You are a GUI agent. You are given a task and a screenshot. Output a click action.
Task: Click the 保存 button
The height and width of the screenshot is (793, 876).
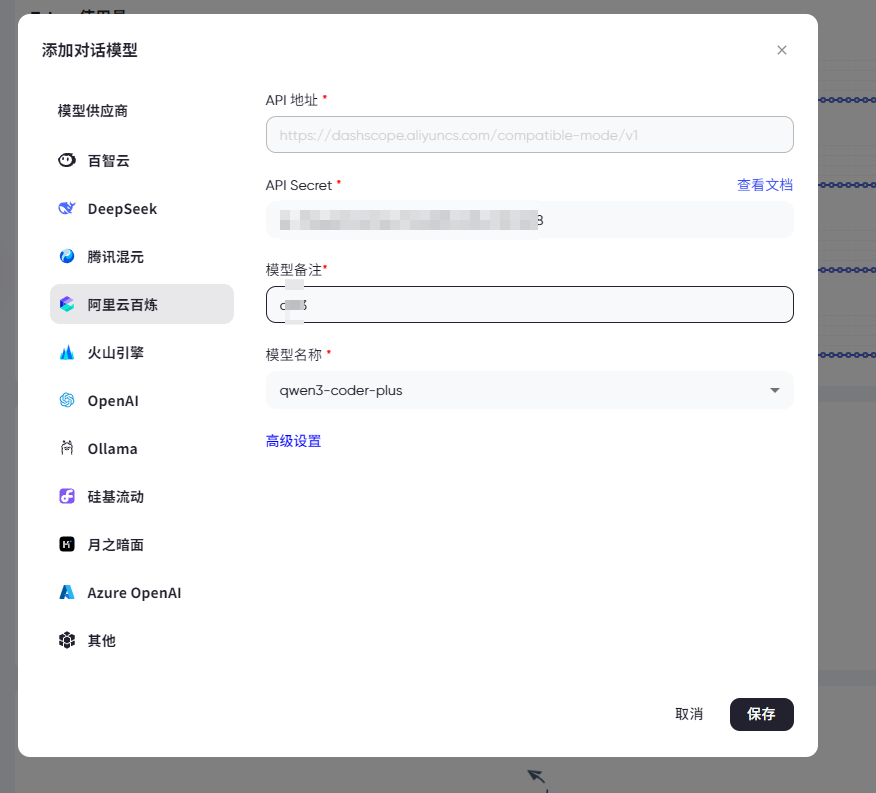tap(761, 714)
